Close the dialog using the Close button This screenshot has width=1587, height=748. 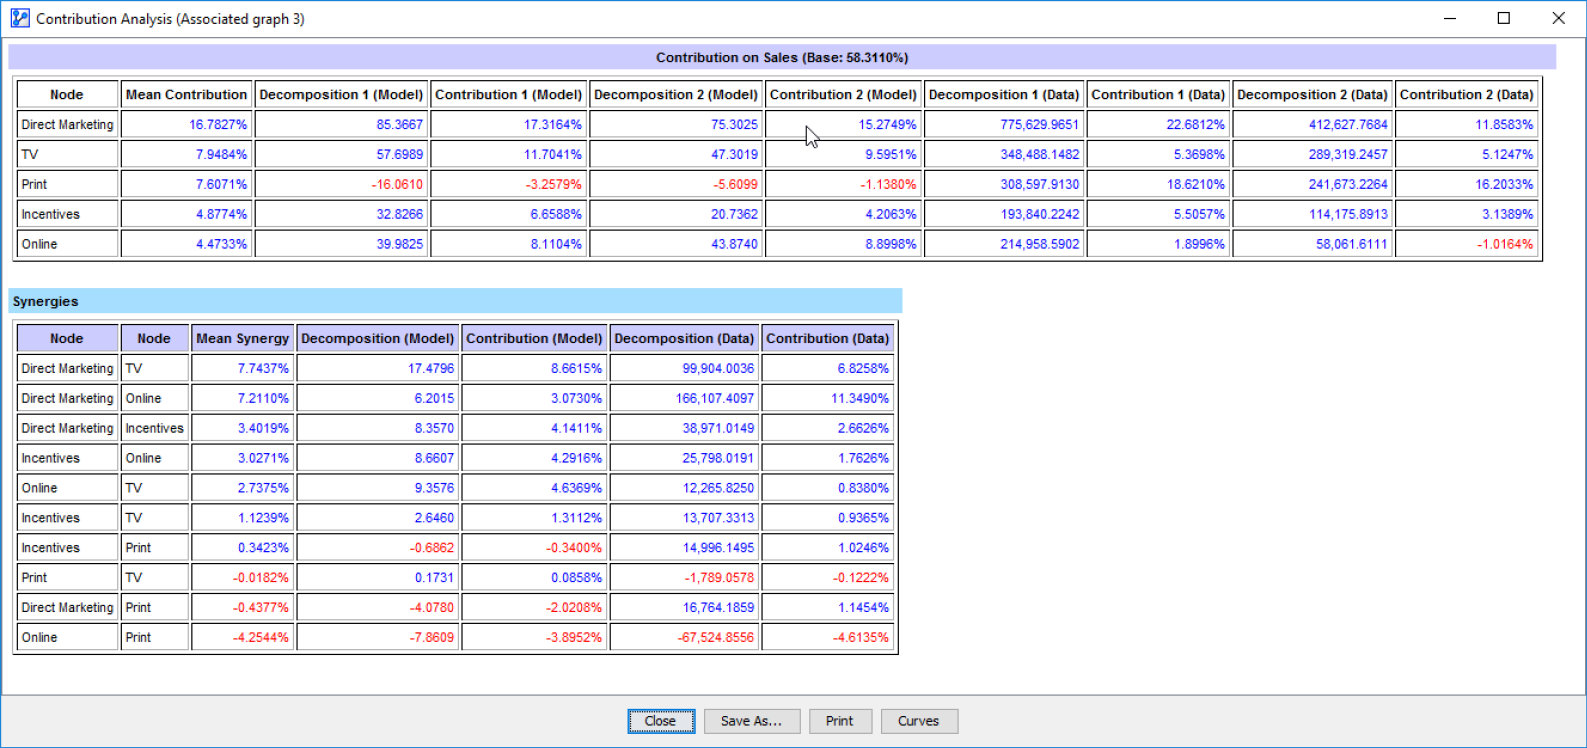(660, 721)
